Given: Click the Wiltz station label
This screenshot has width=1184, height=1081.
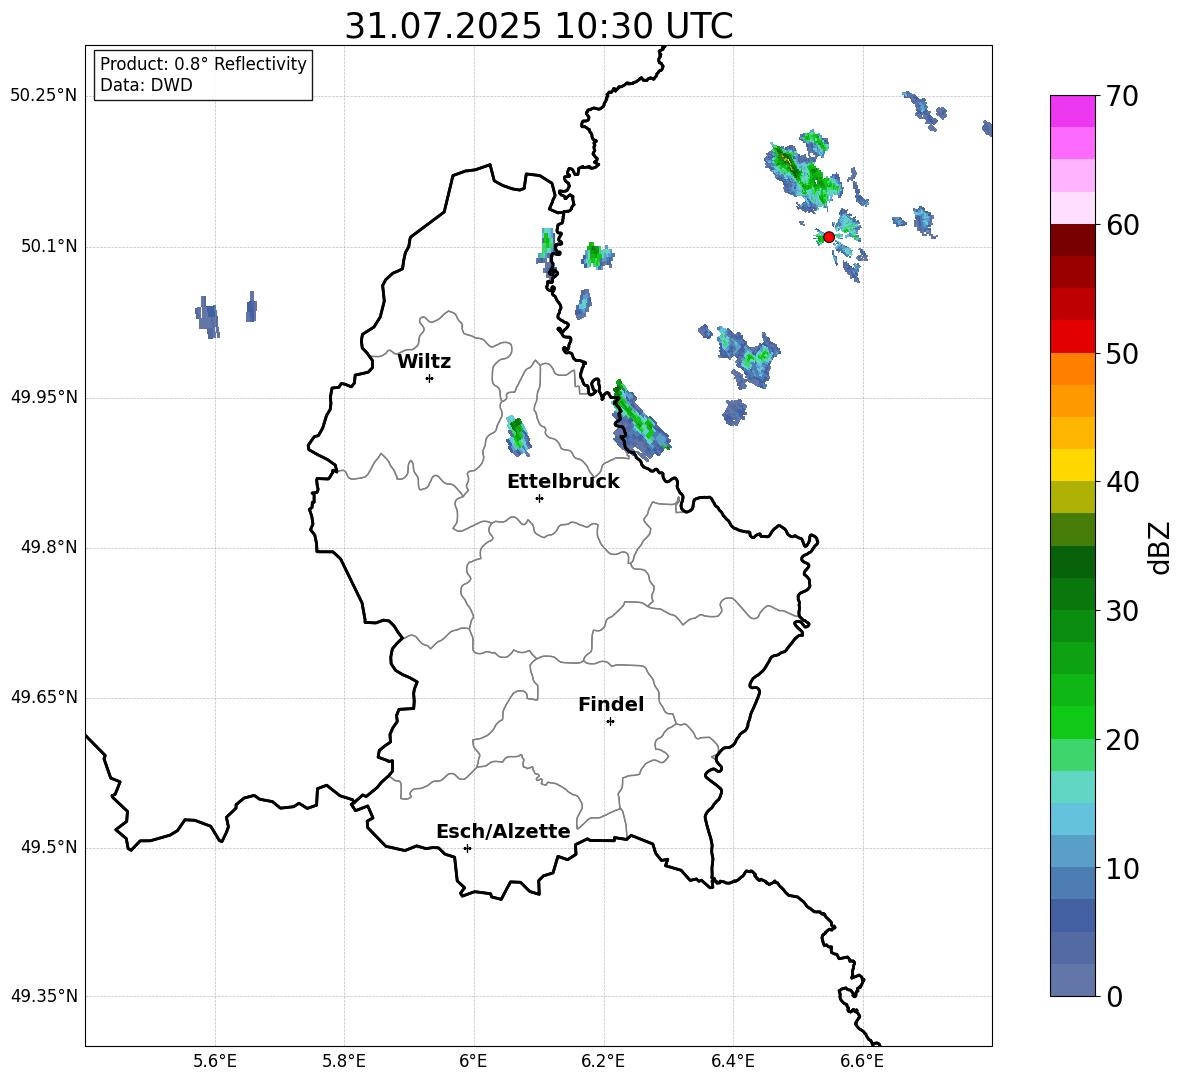Looking at the screenshot, I should click(424, 362).
